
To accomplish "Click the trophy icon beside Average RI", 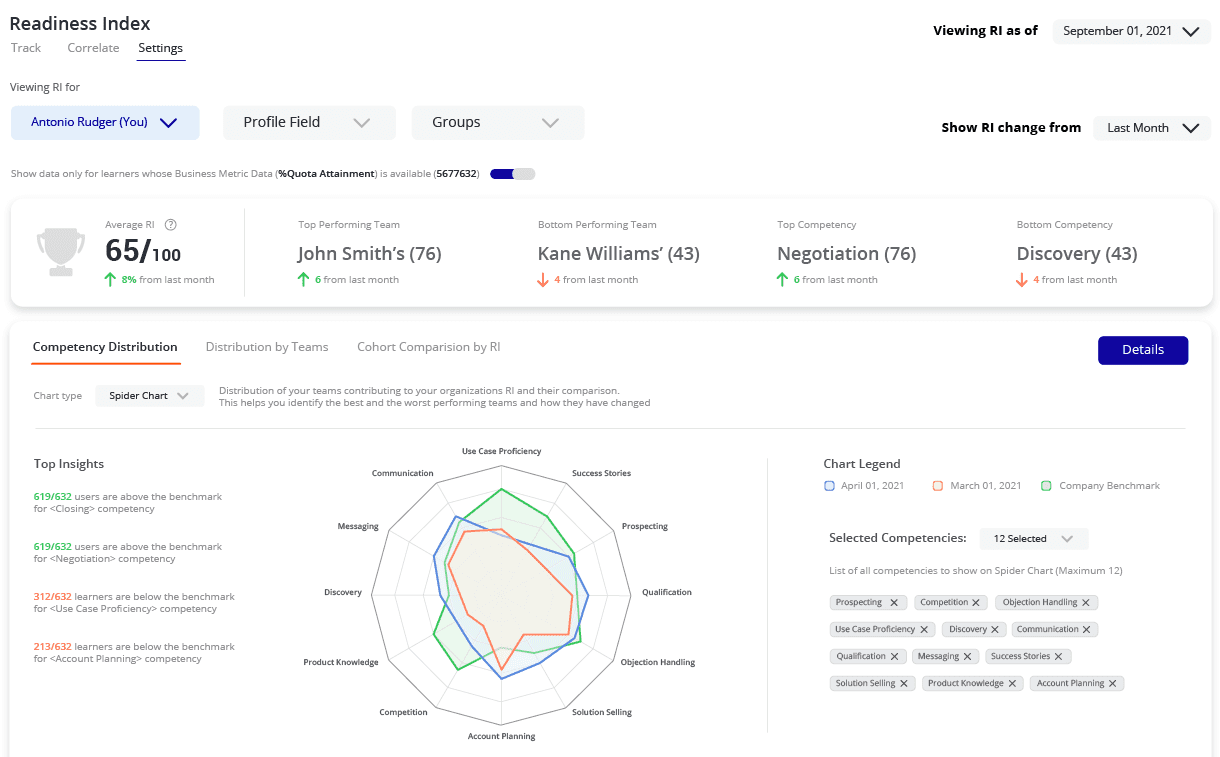I will point(54,252).
